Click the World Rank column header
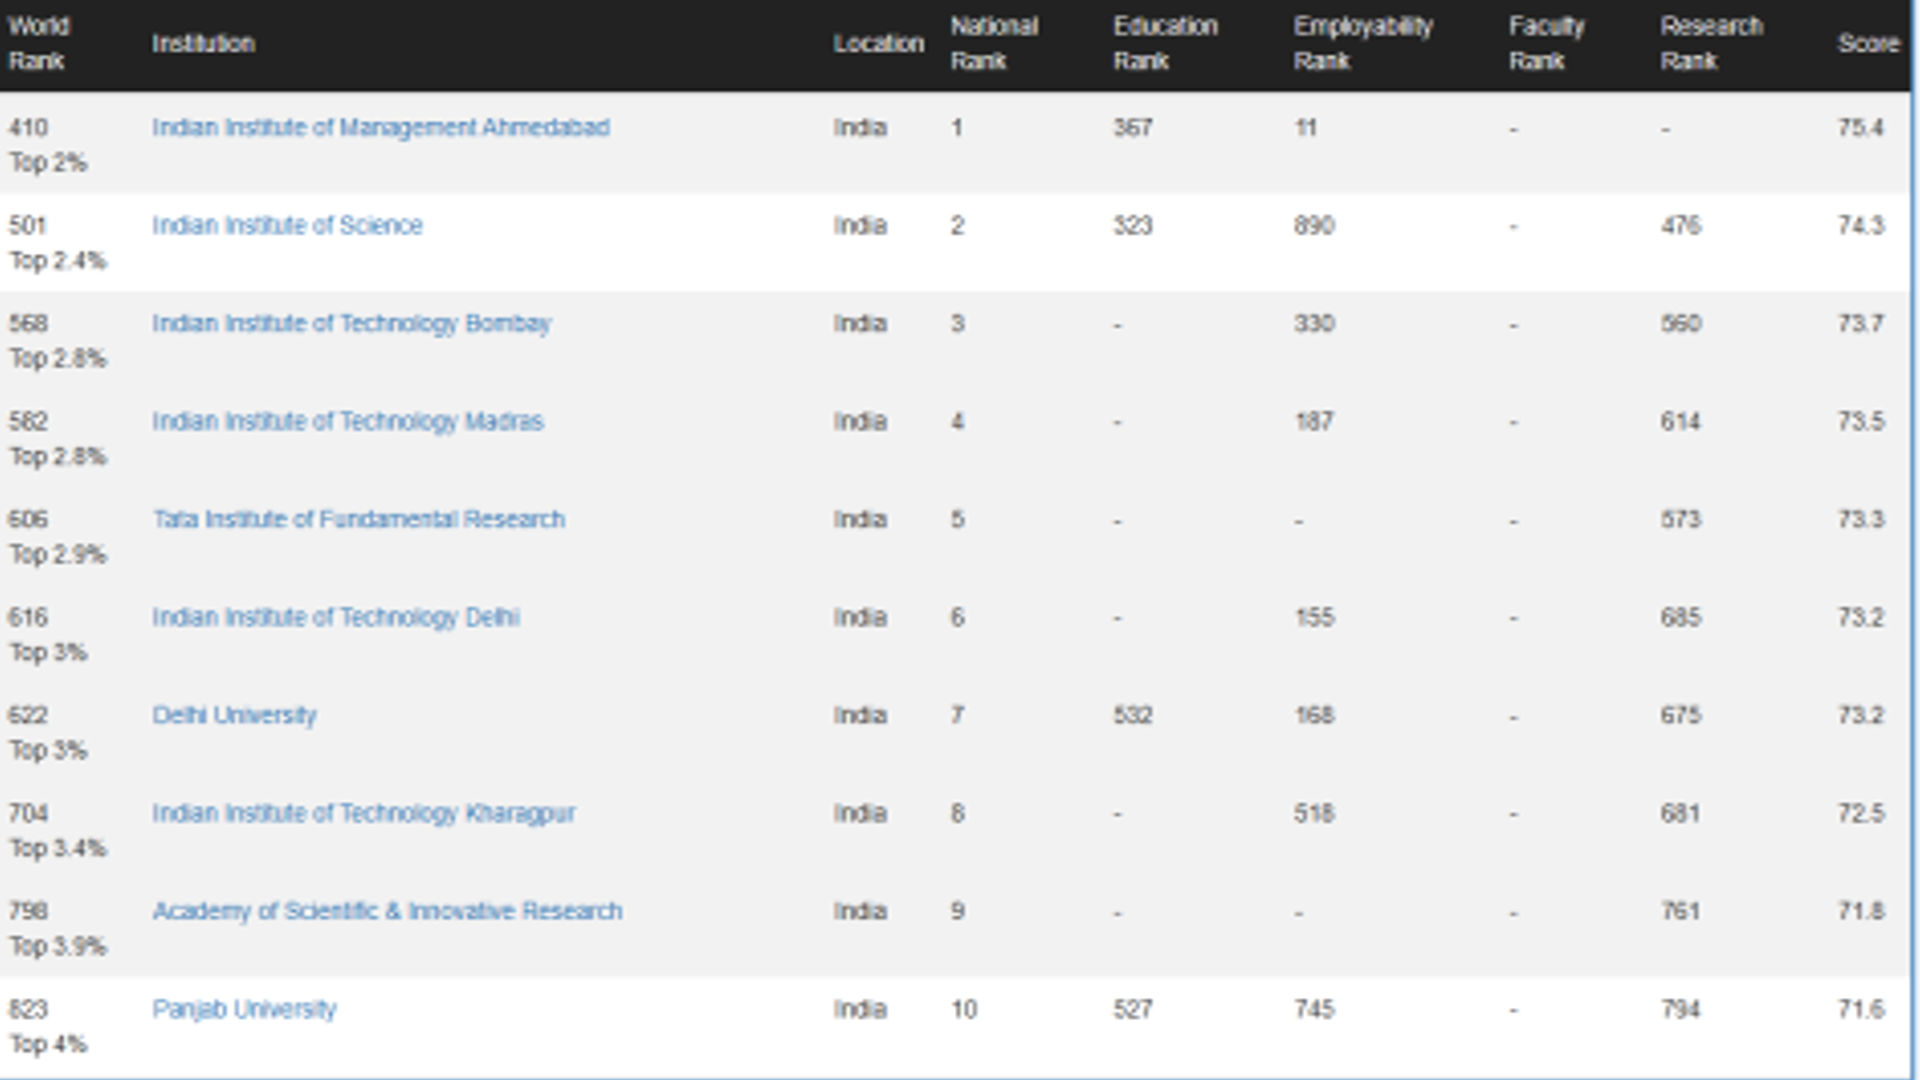Screen dimensions: 1920x1080 (39, 44)
